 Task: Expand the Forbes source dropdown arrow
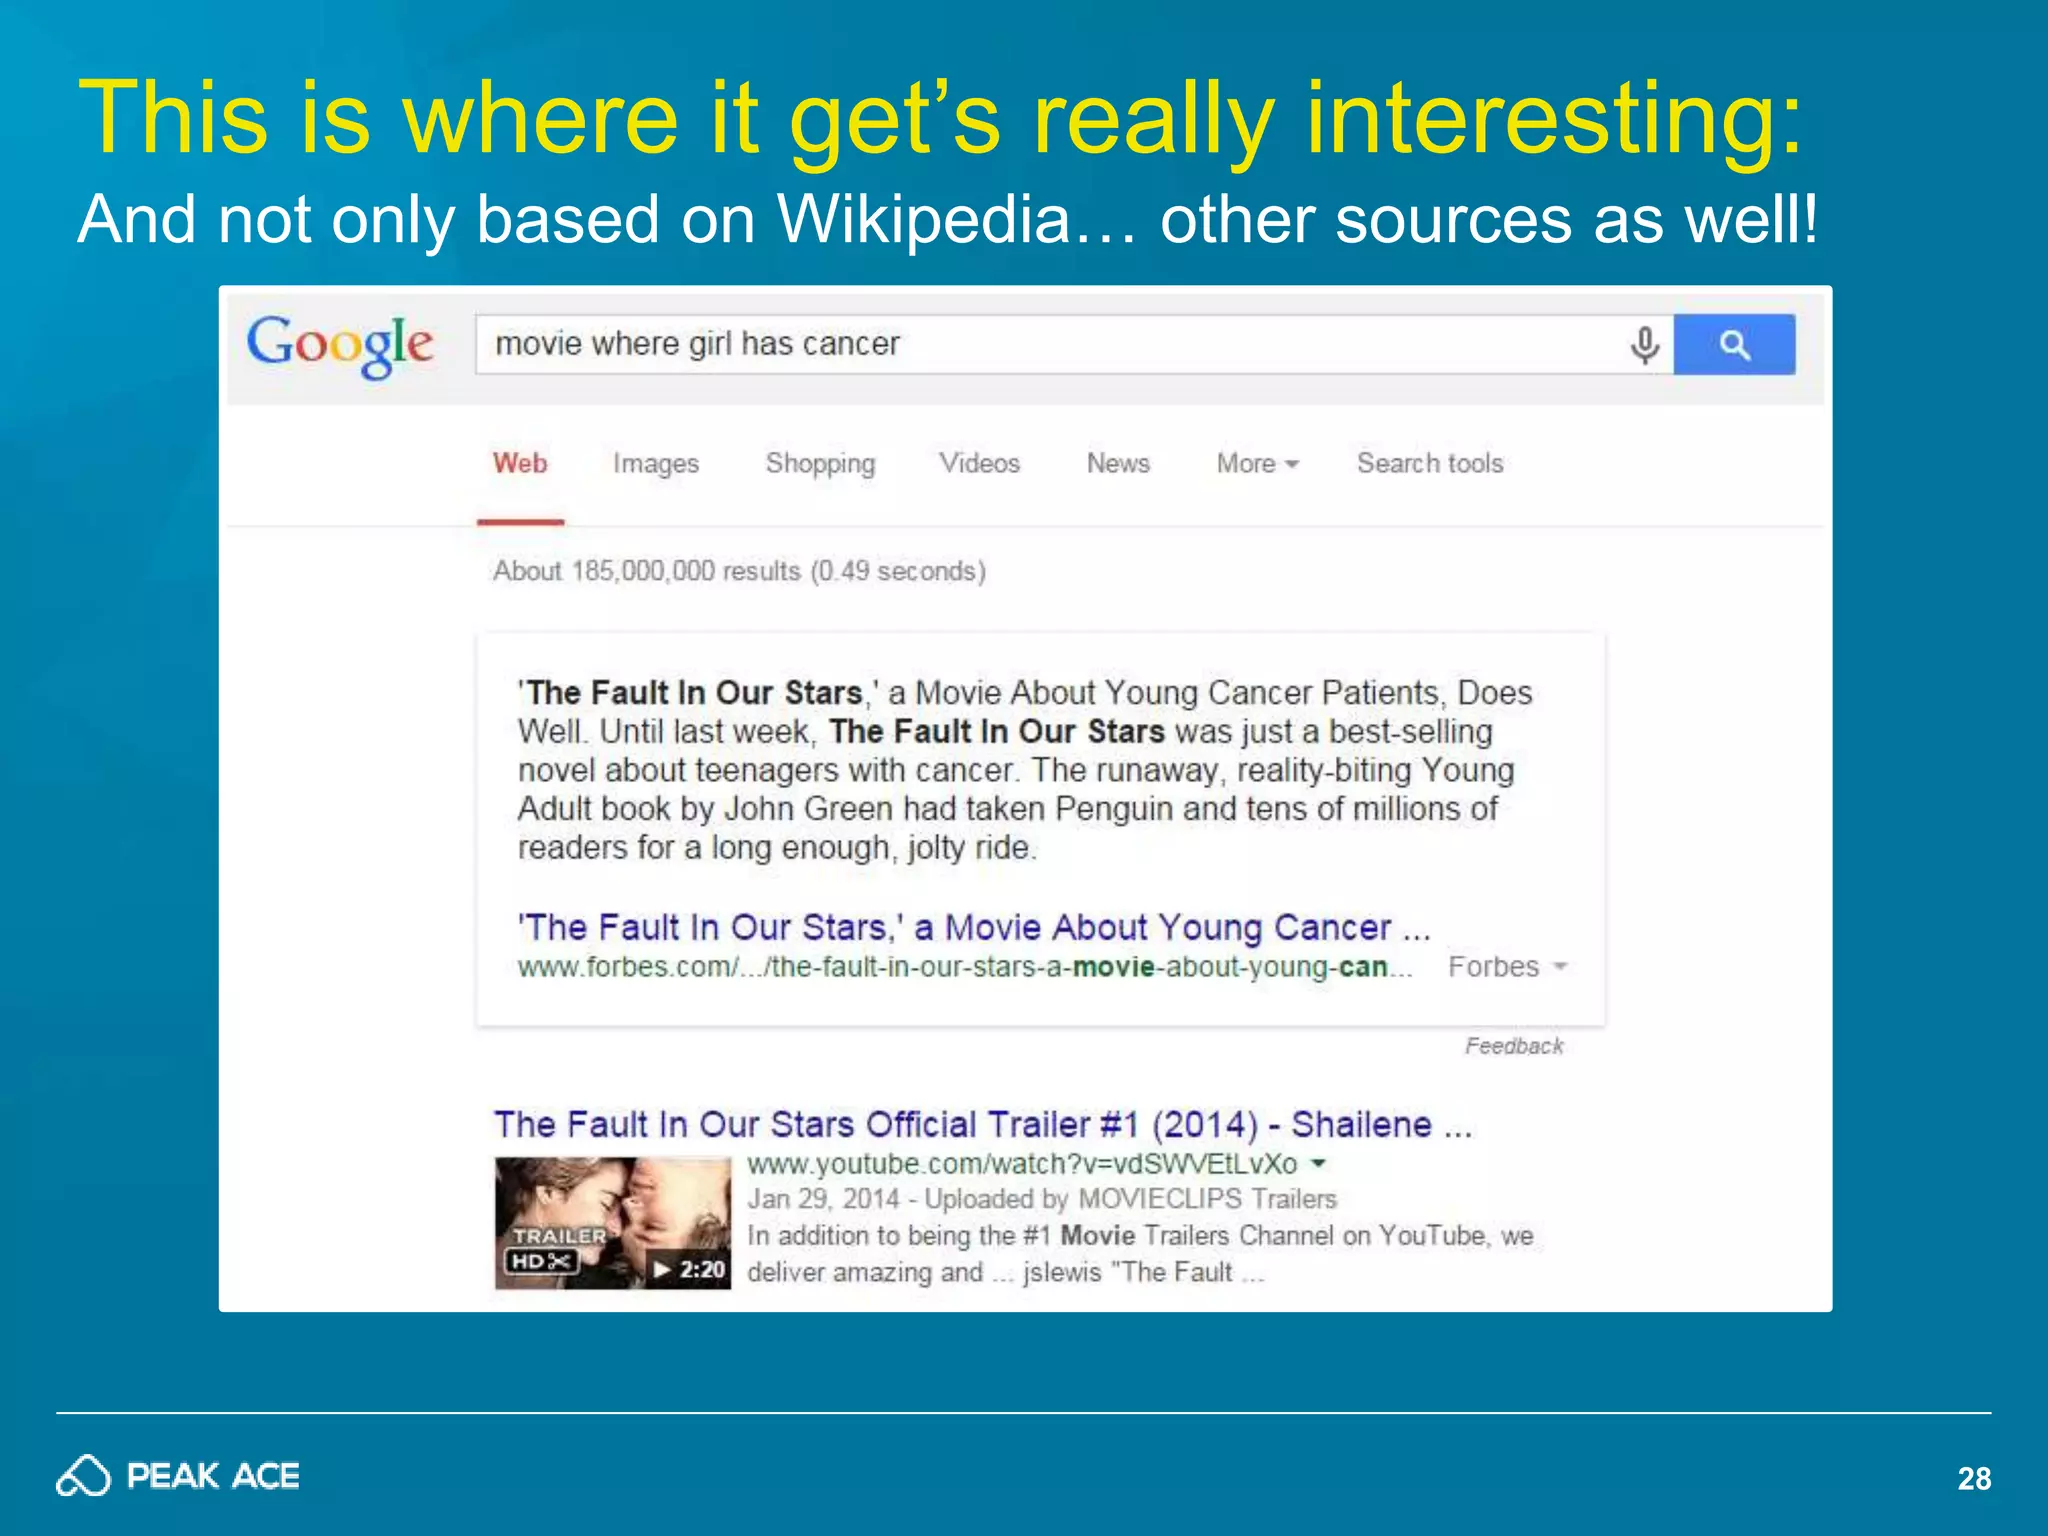coord(1558,967)
